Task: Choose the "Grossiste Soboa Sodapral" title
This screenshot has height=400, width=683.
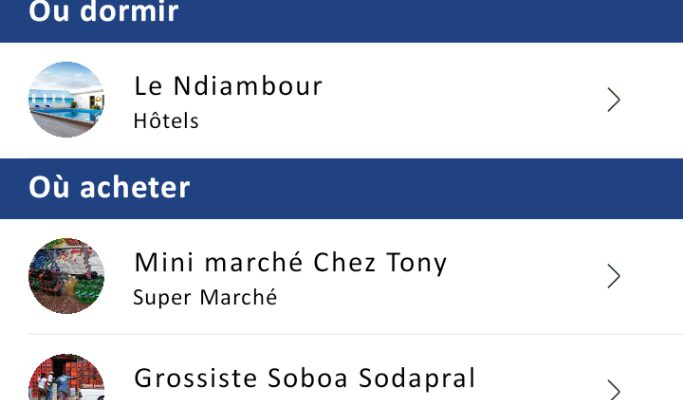Action: pos(304,378)
